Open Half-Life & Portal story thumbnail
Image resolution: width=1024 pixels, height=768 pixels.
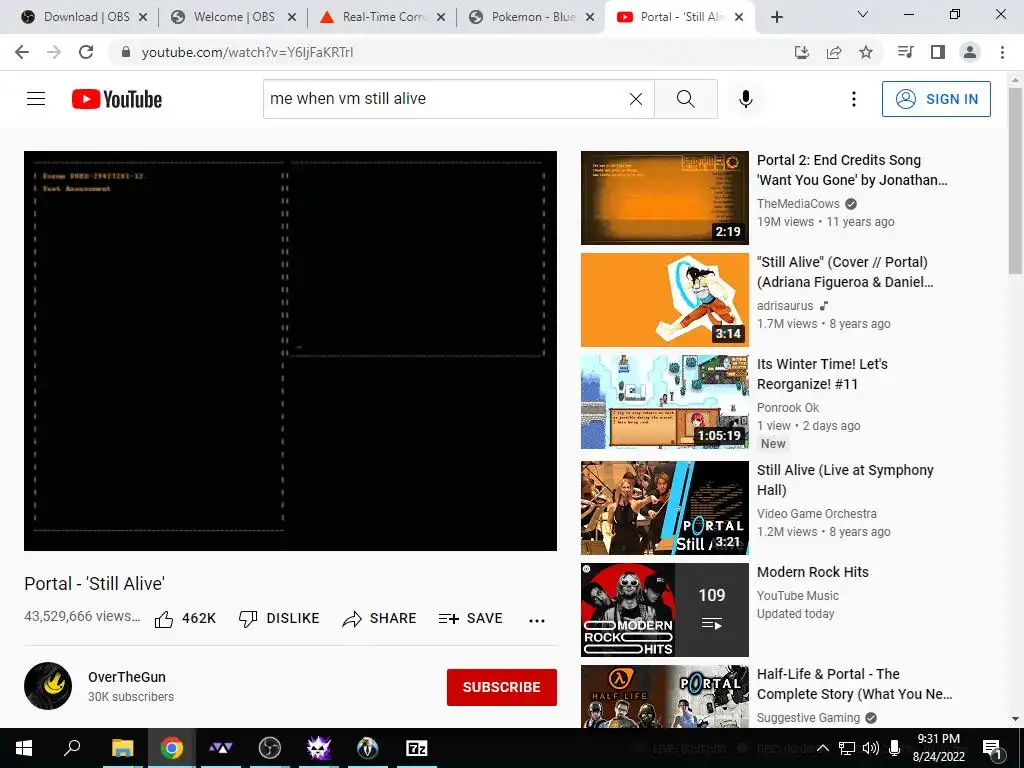pos(665,697)
